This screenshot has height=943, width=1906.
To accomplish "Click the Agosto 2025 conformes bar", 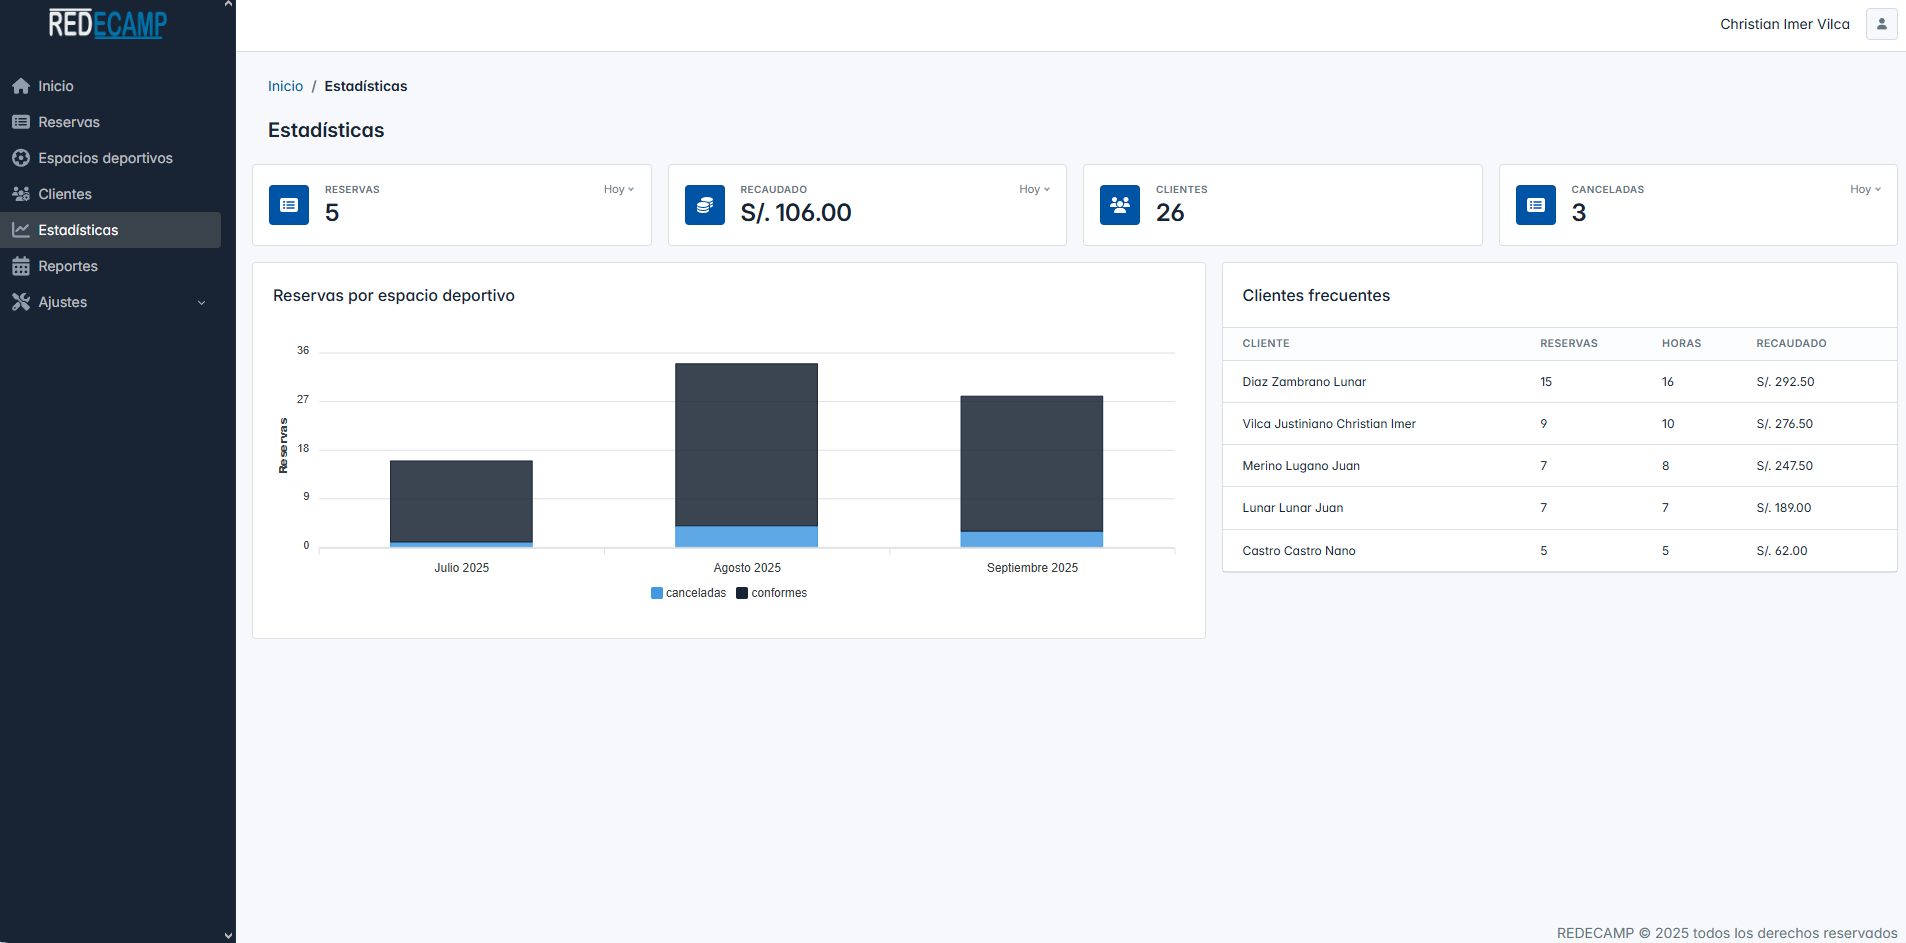I will coord(746,444).
